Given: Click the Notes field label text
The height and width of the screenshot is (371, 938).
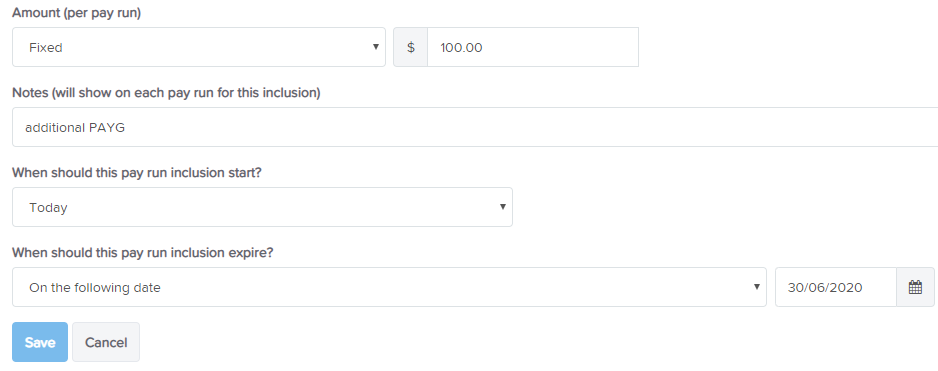Looking at the screenshot, I should [166, 93].
